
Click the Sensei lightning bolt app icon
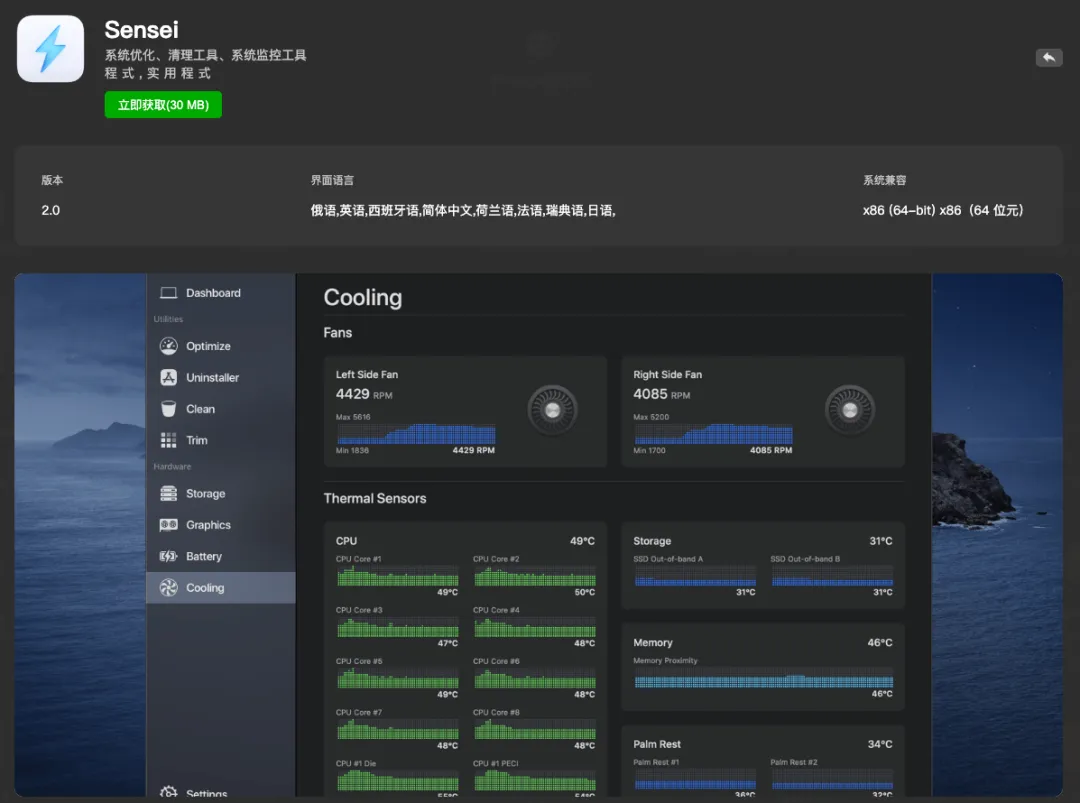(x=50, y=49)
